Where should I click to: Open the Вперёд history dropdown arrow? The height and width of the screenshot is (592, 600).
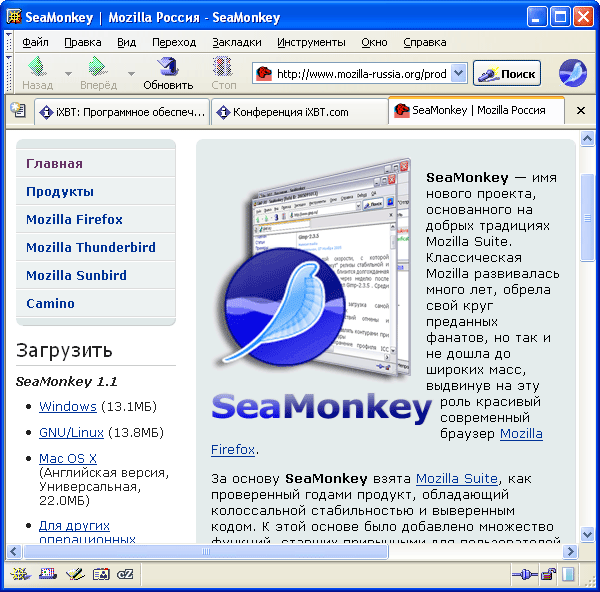point(131,73)
